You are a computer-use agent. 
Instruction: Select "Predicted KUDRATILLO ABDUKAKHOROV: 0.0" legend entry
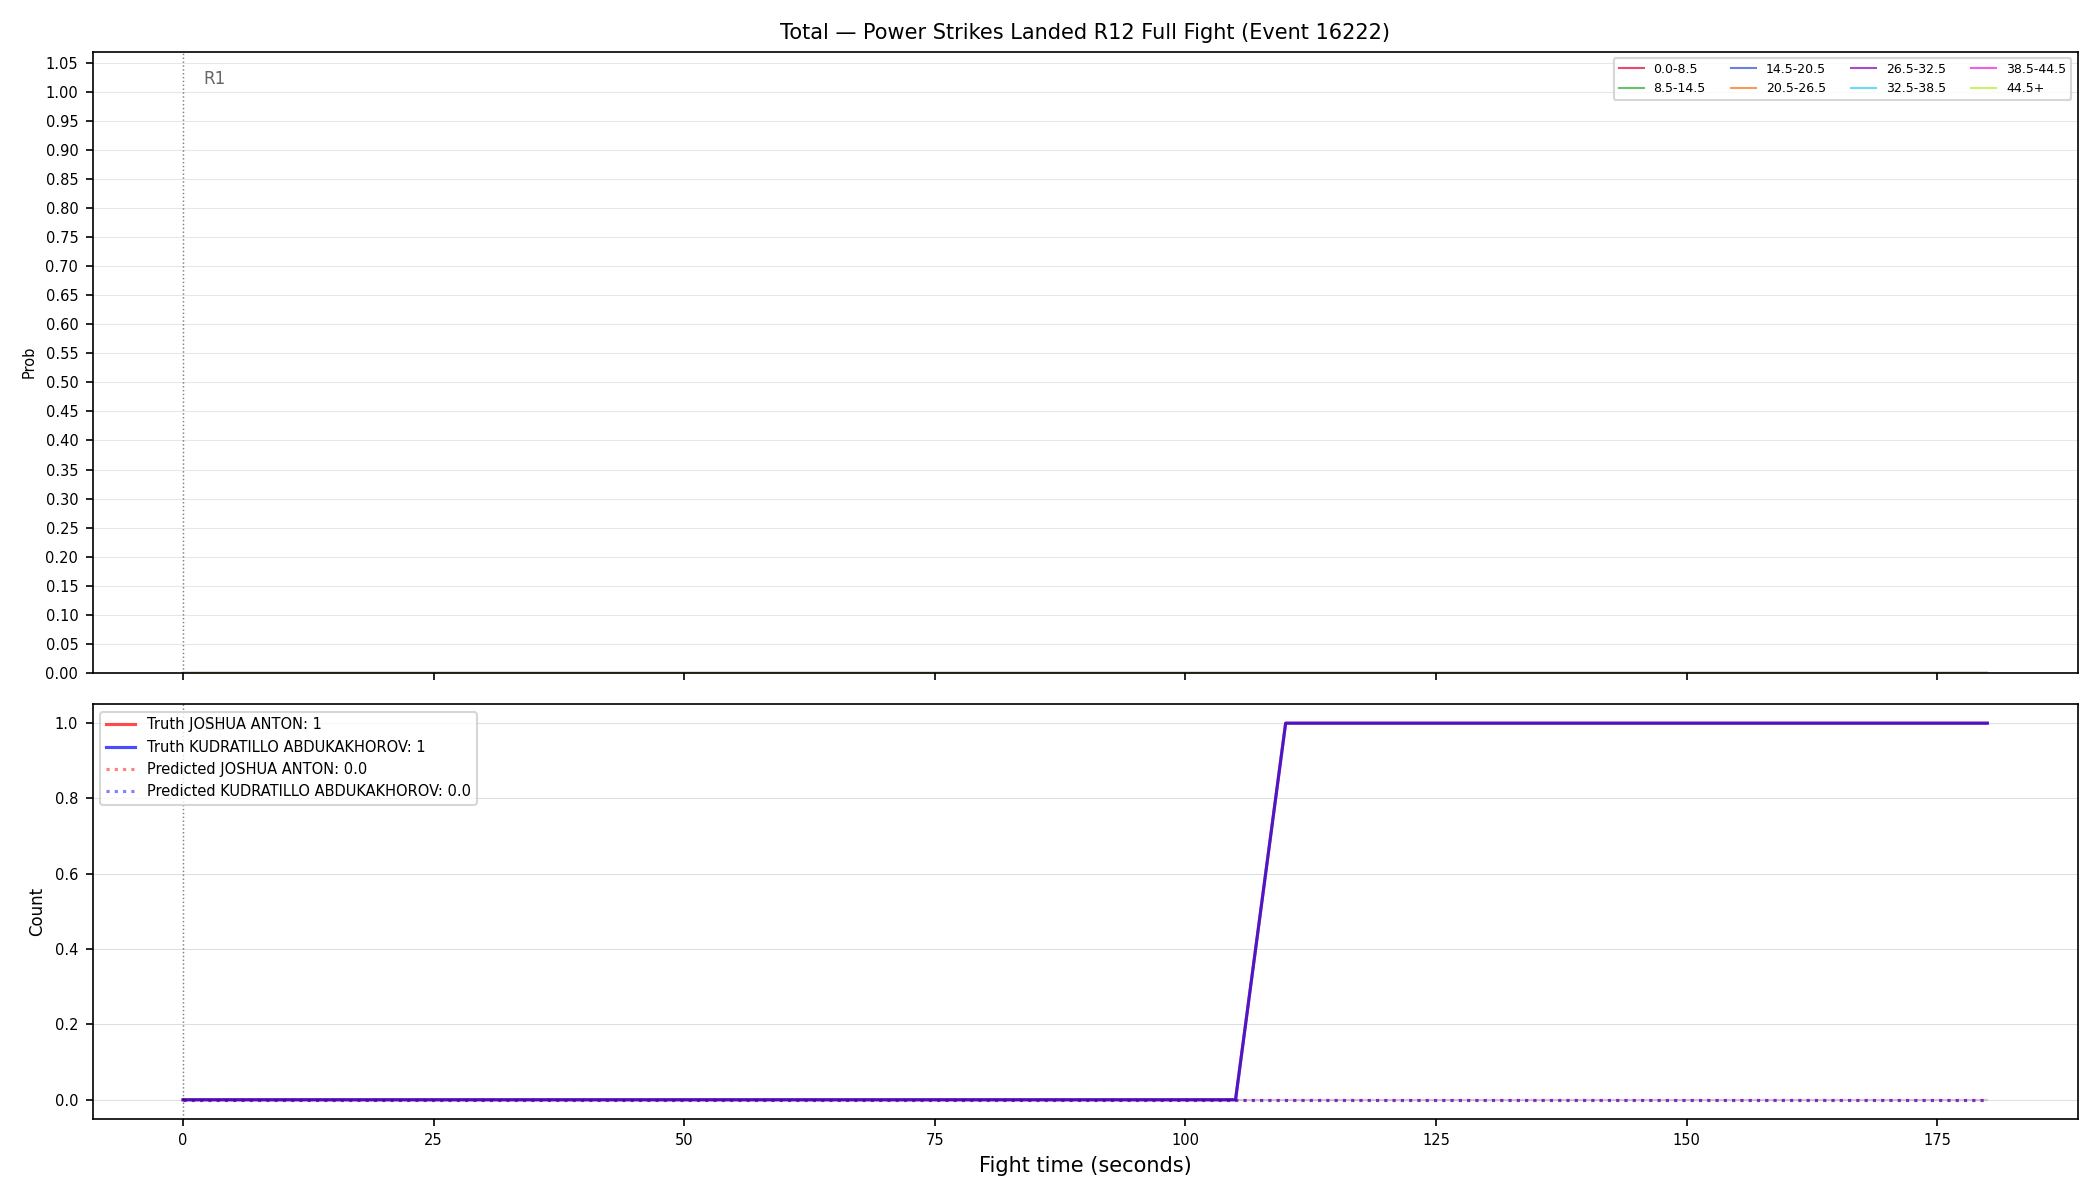(x=309, y=791)
